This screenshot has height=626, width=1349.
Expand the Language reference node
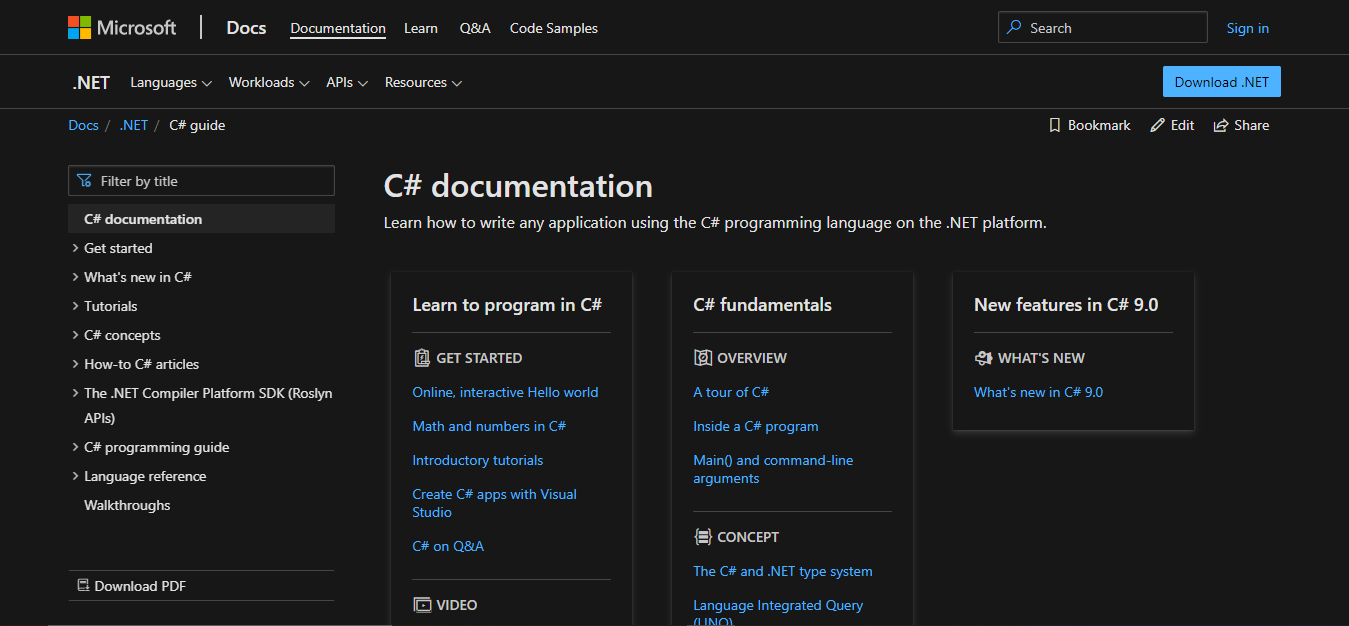[75, 476]
